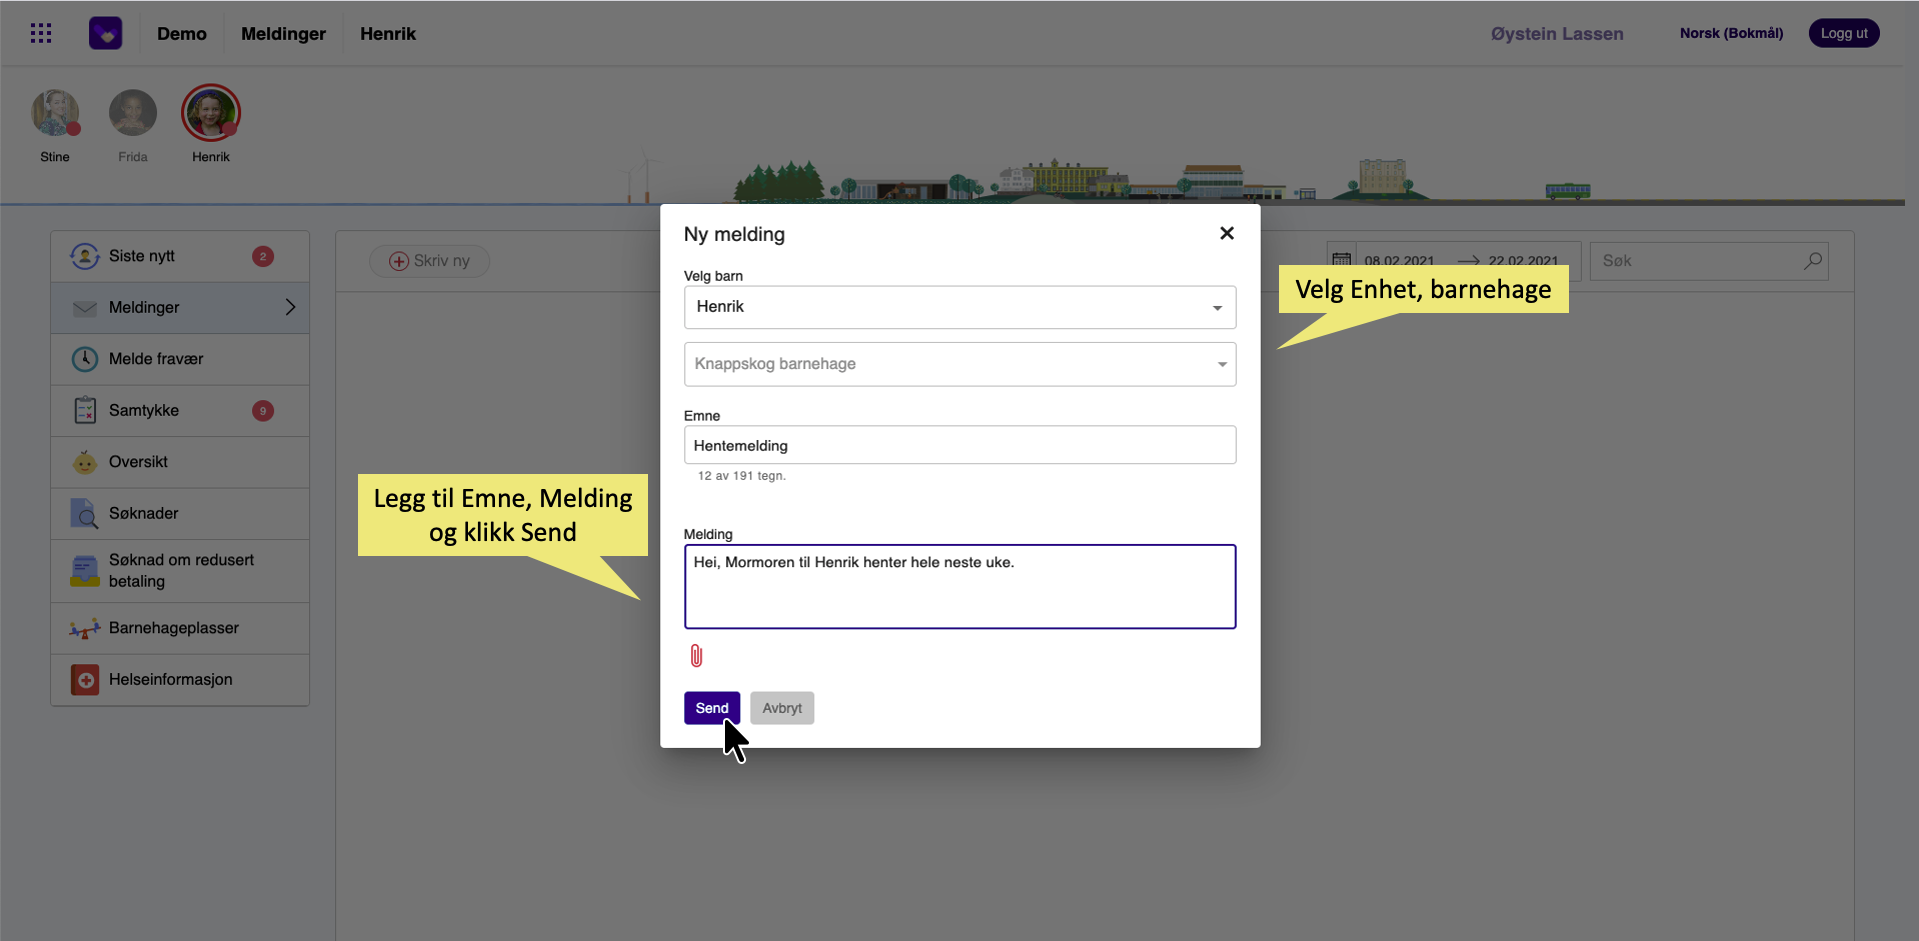Click Avbryt to cancel the message
Image resolution: width=1919 pixels, height=941 pixels.
point(781,708)
